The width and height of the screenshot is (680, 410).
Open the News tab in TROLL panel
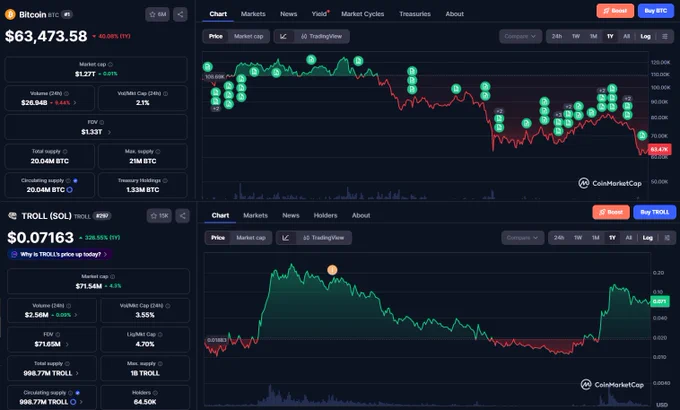[x=291, y=215]
